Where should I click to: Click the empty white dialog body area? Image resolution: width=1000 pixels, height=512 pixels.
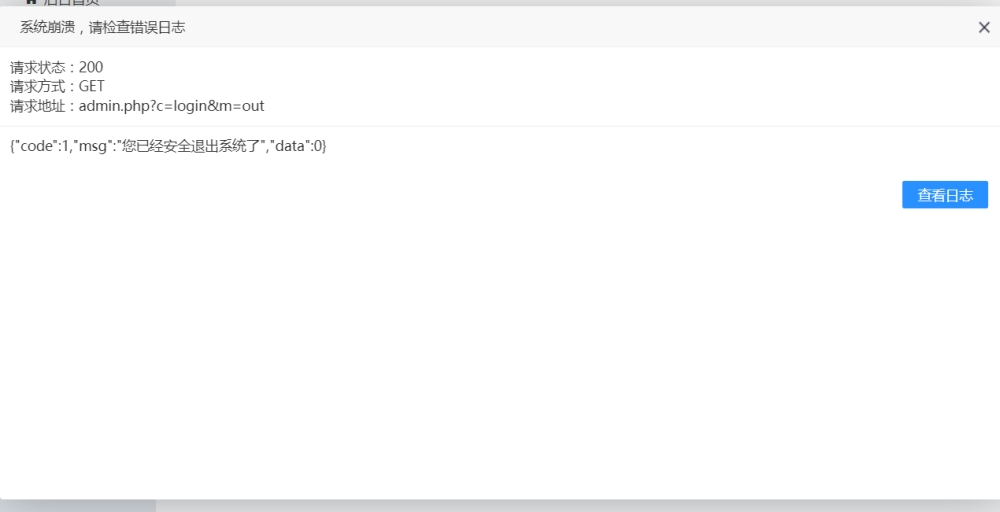pos(500,350)
